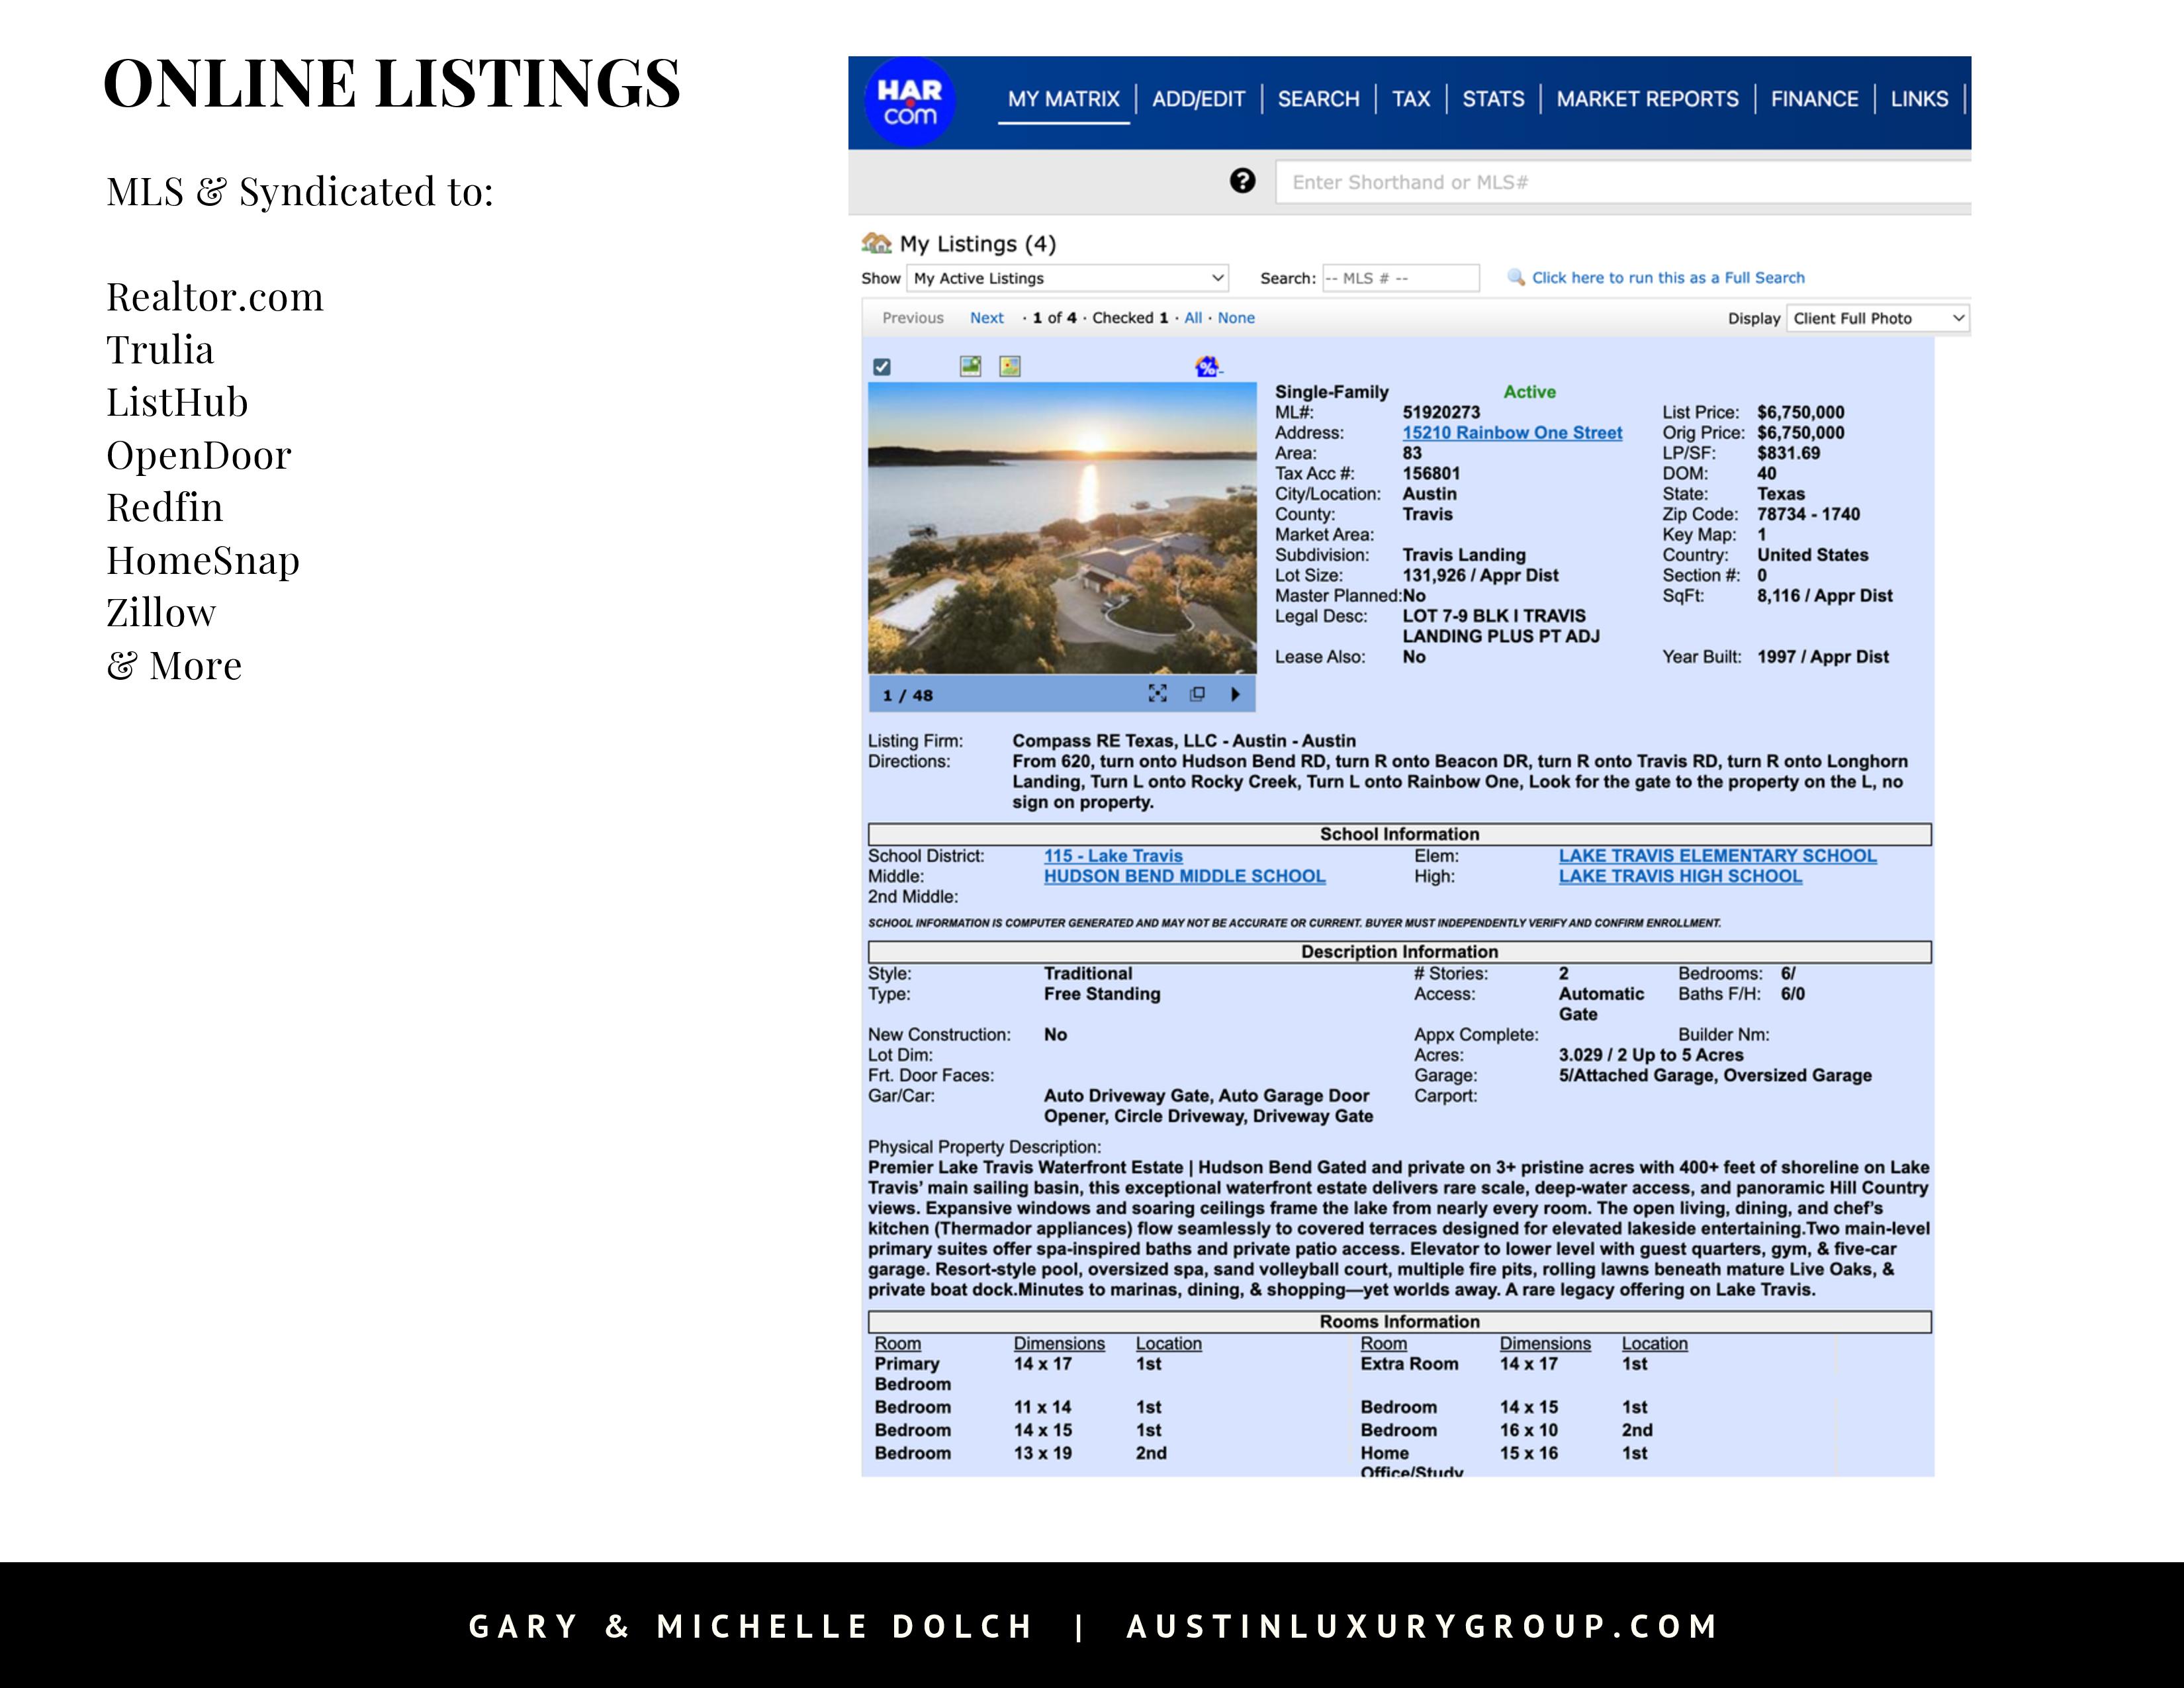Expand the listing photo to fullscreen
The image size is (2184, 1688).
1157,694
